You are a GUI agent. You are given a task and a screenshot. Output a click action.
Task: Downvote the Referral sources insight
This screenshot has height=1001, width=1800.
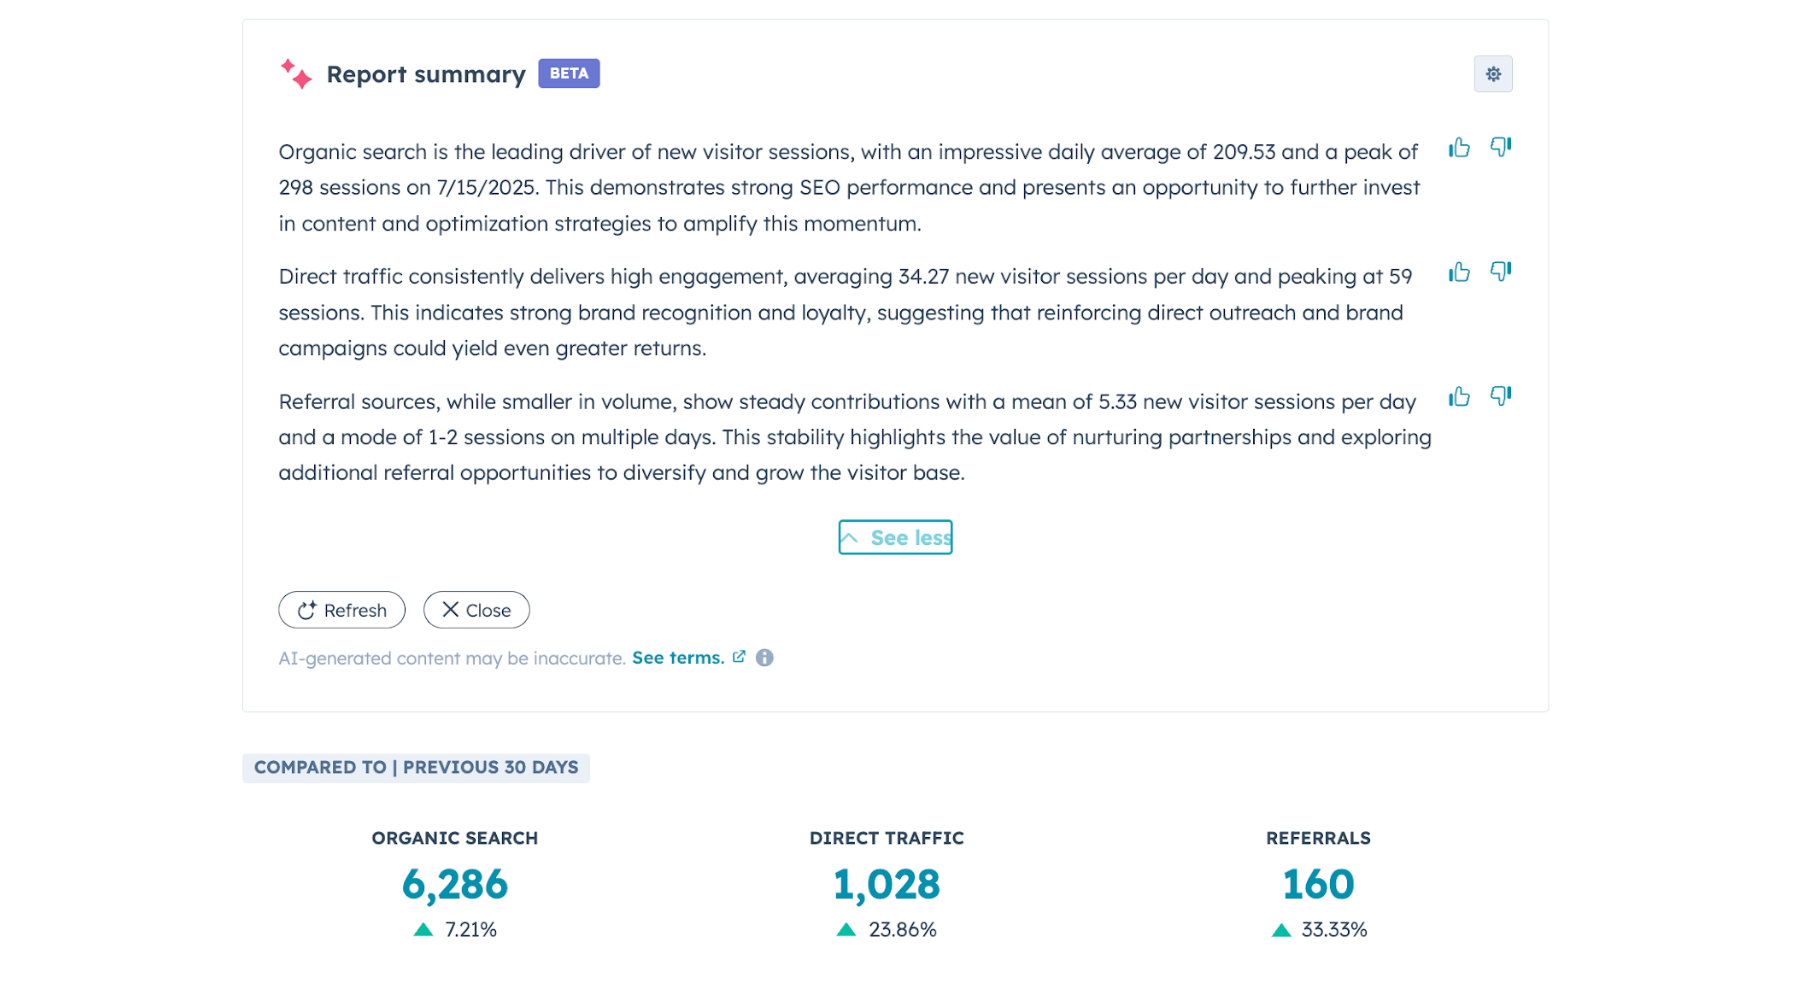(x=1500, y=396)
